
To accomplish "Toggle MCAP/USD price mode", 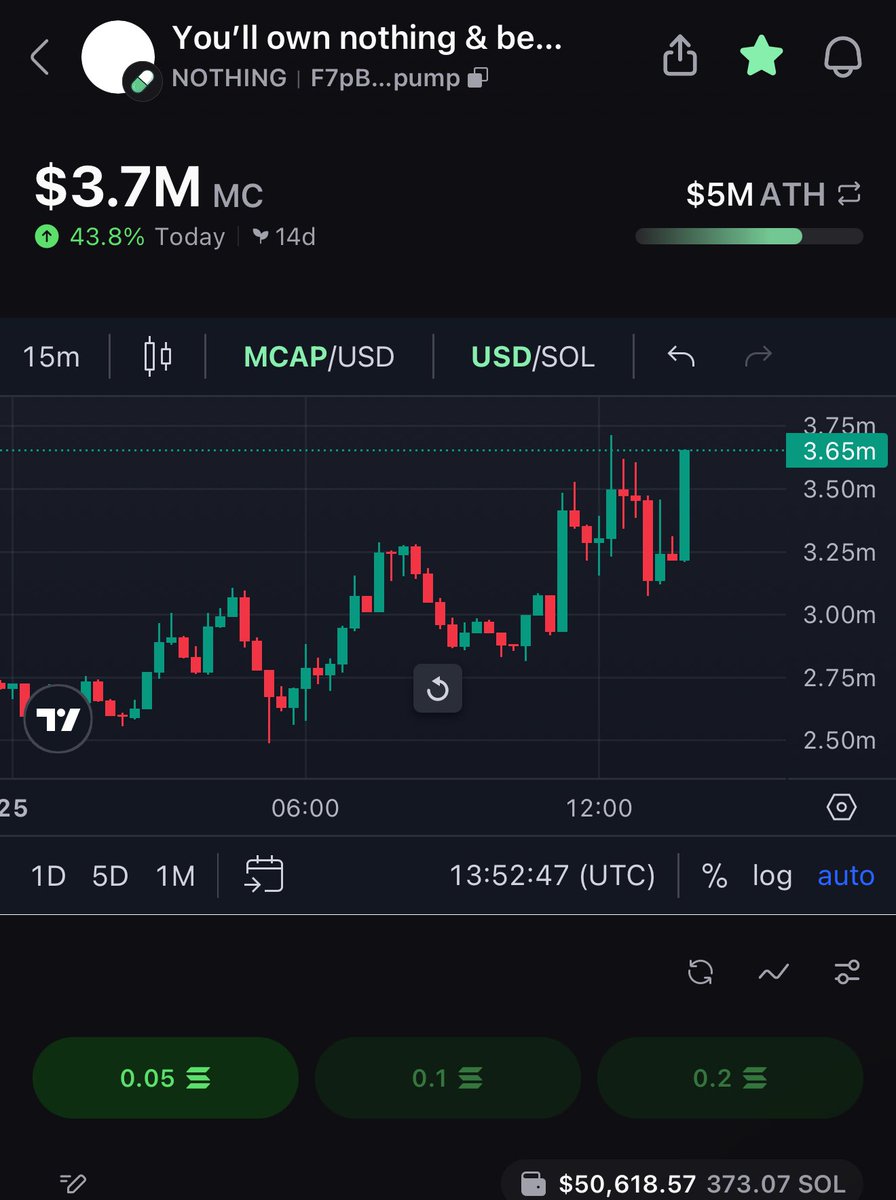I will 319,356.
